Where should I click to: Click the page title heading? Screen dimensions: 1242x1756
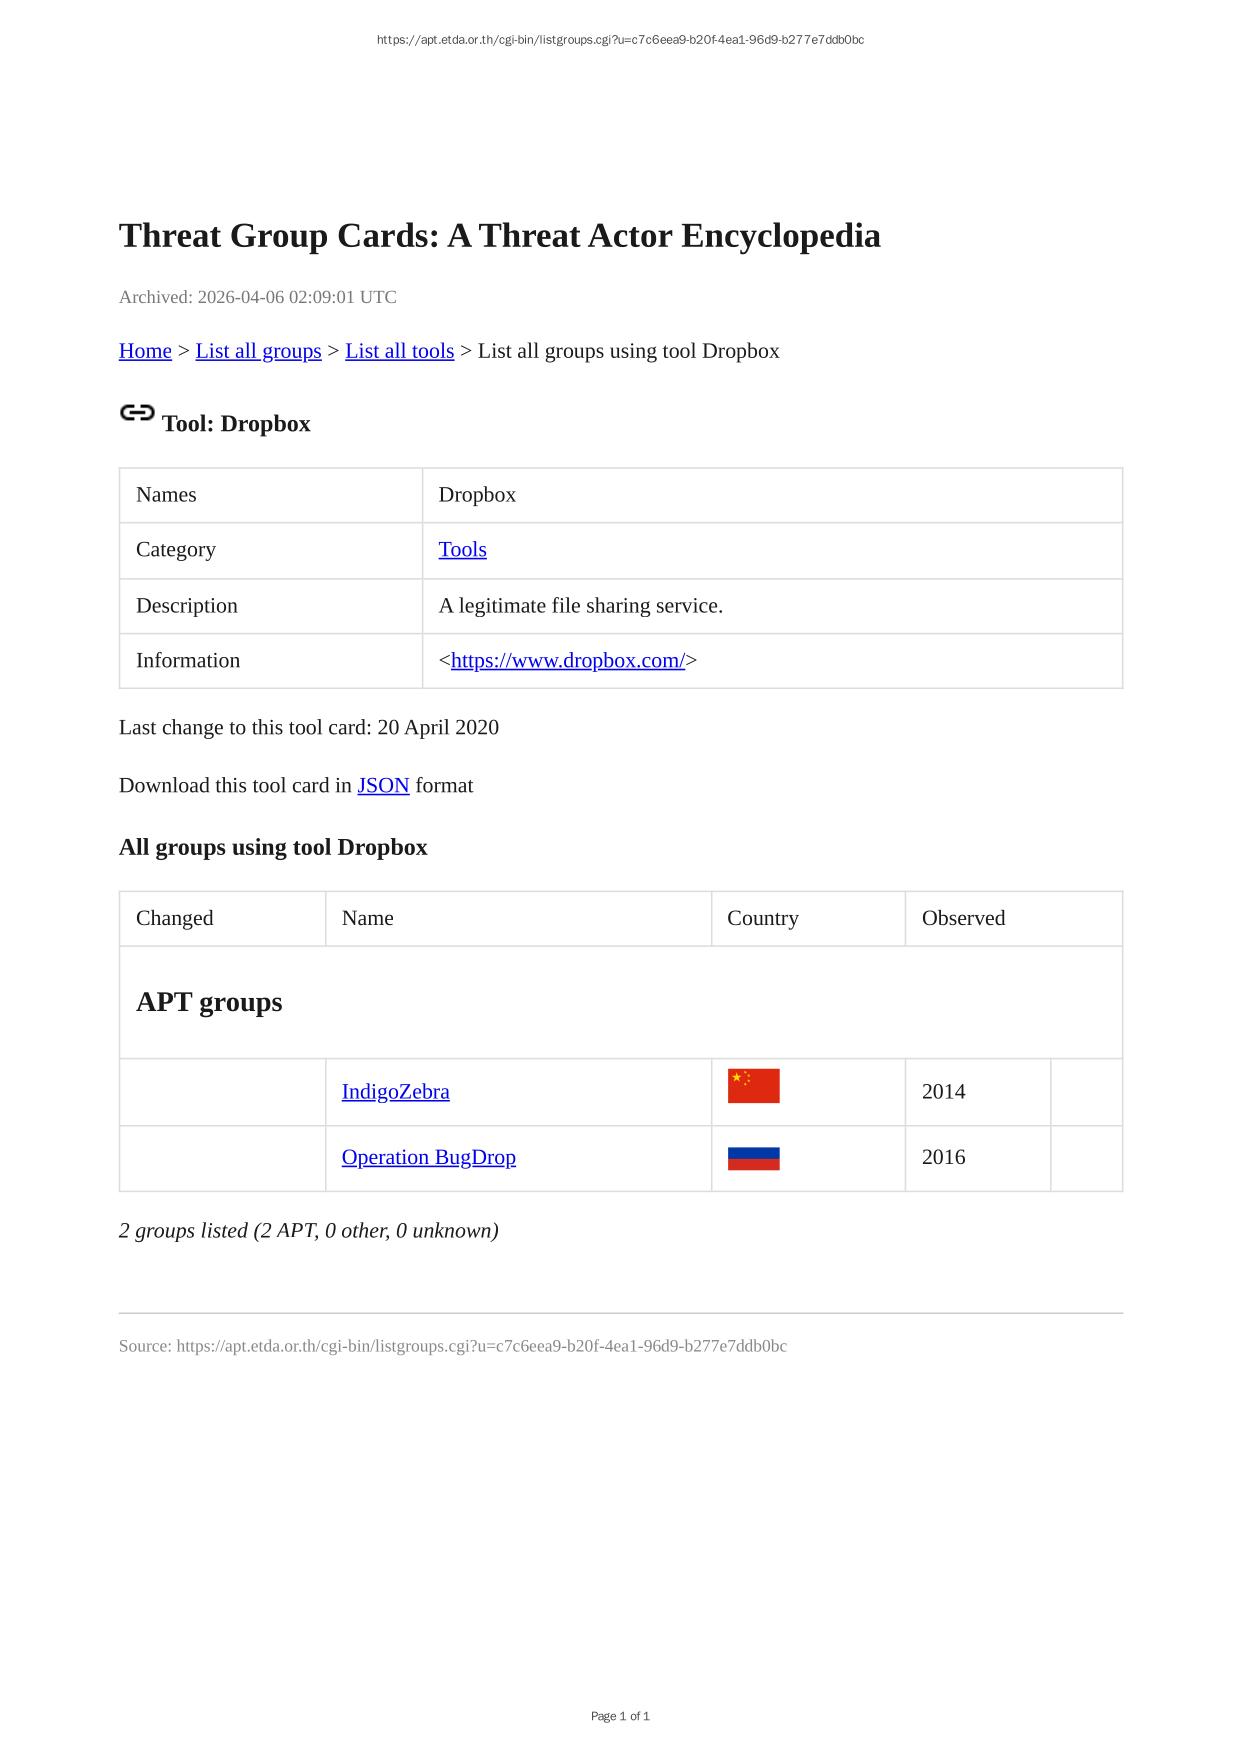point(499,236)
